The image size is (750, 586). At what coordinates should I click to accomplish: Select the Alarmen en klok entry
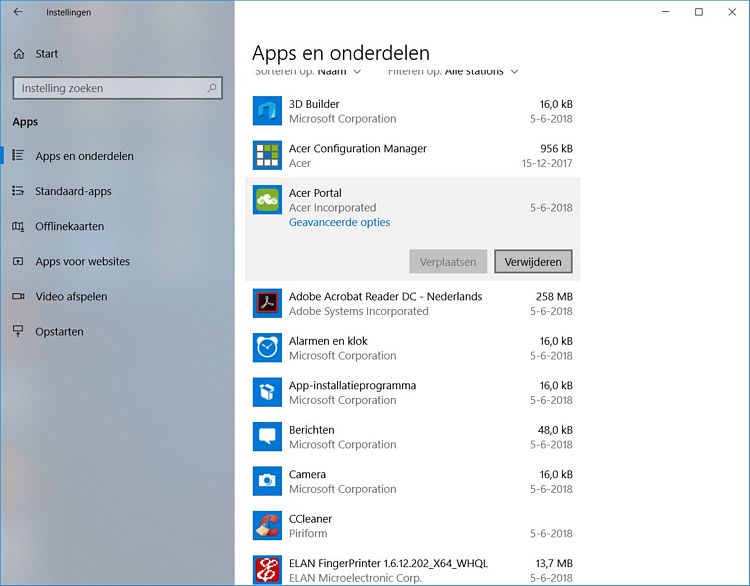pyautogui.click(x=328, y=341)
